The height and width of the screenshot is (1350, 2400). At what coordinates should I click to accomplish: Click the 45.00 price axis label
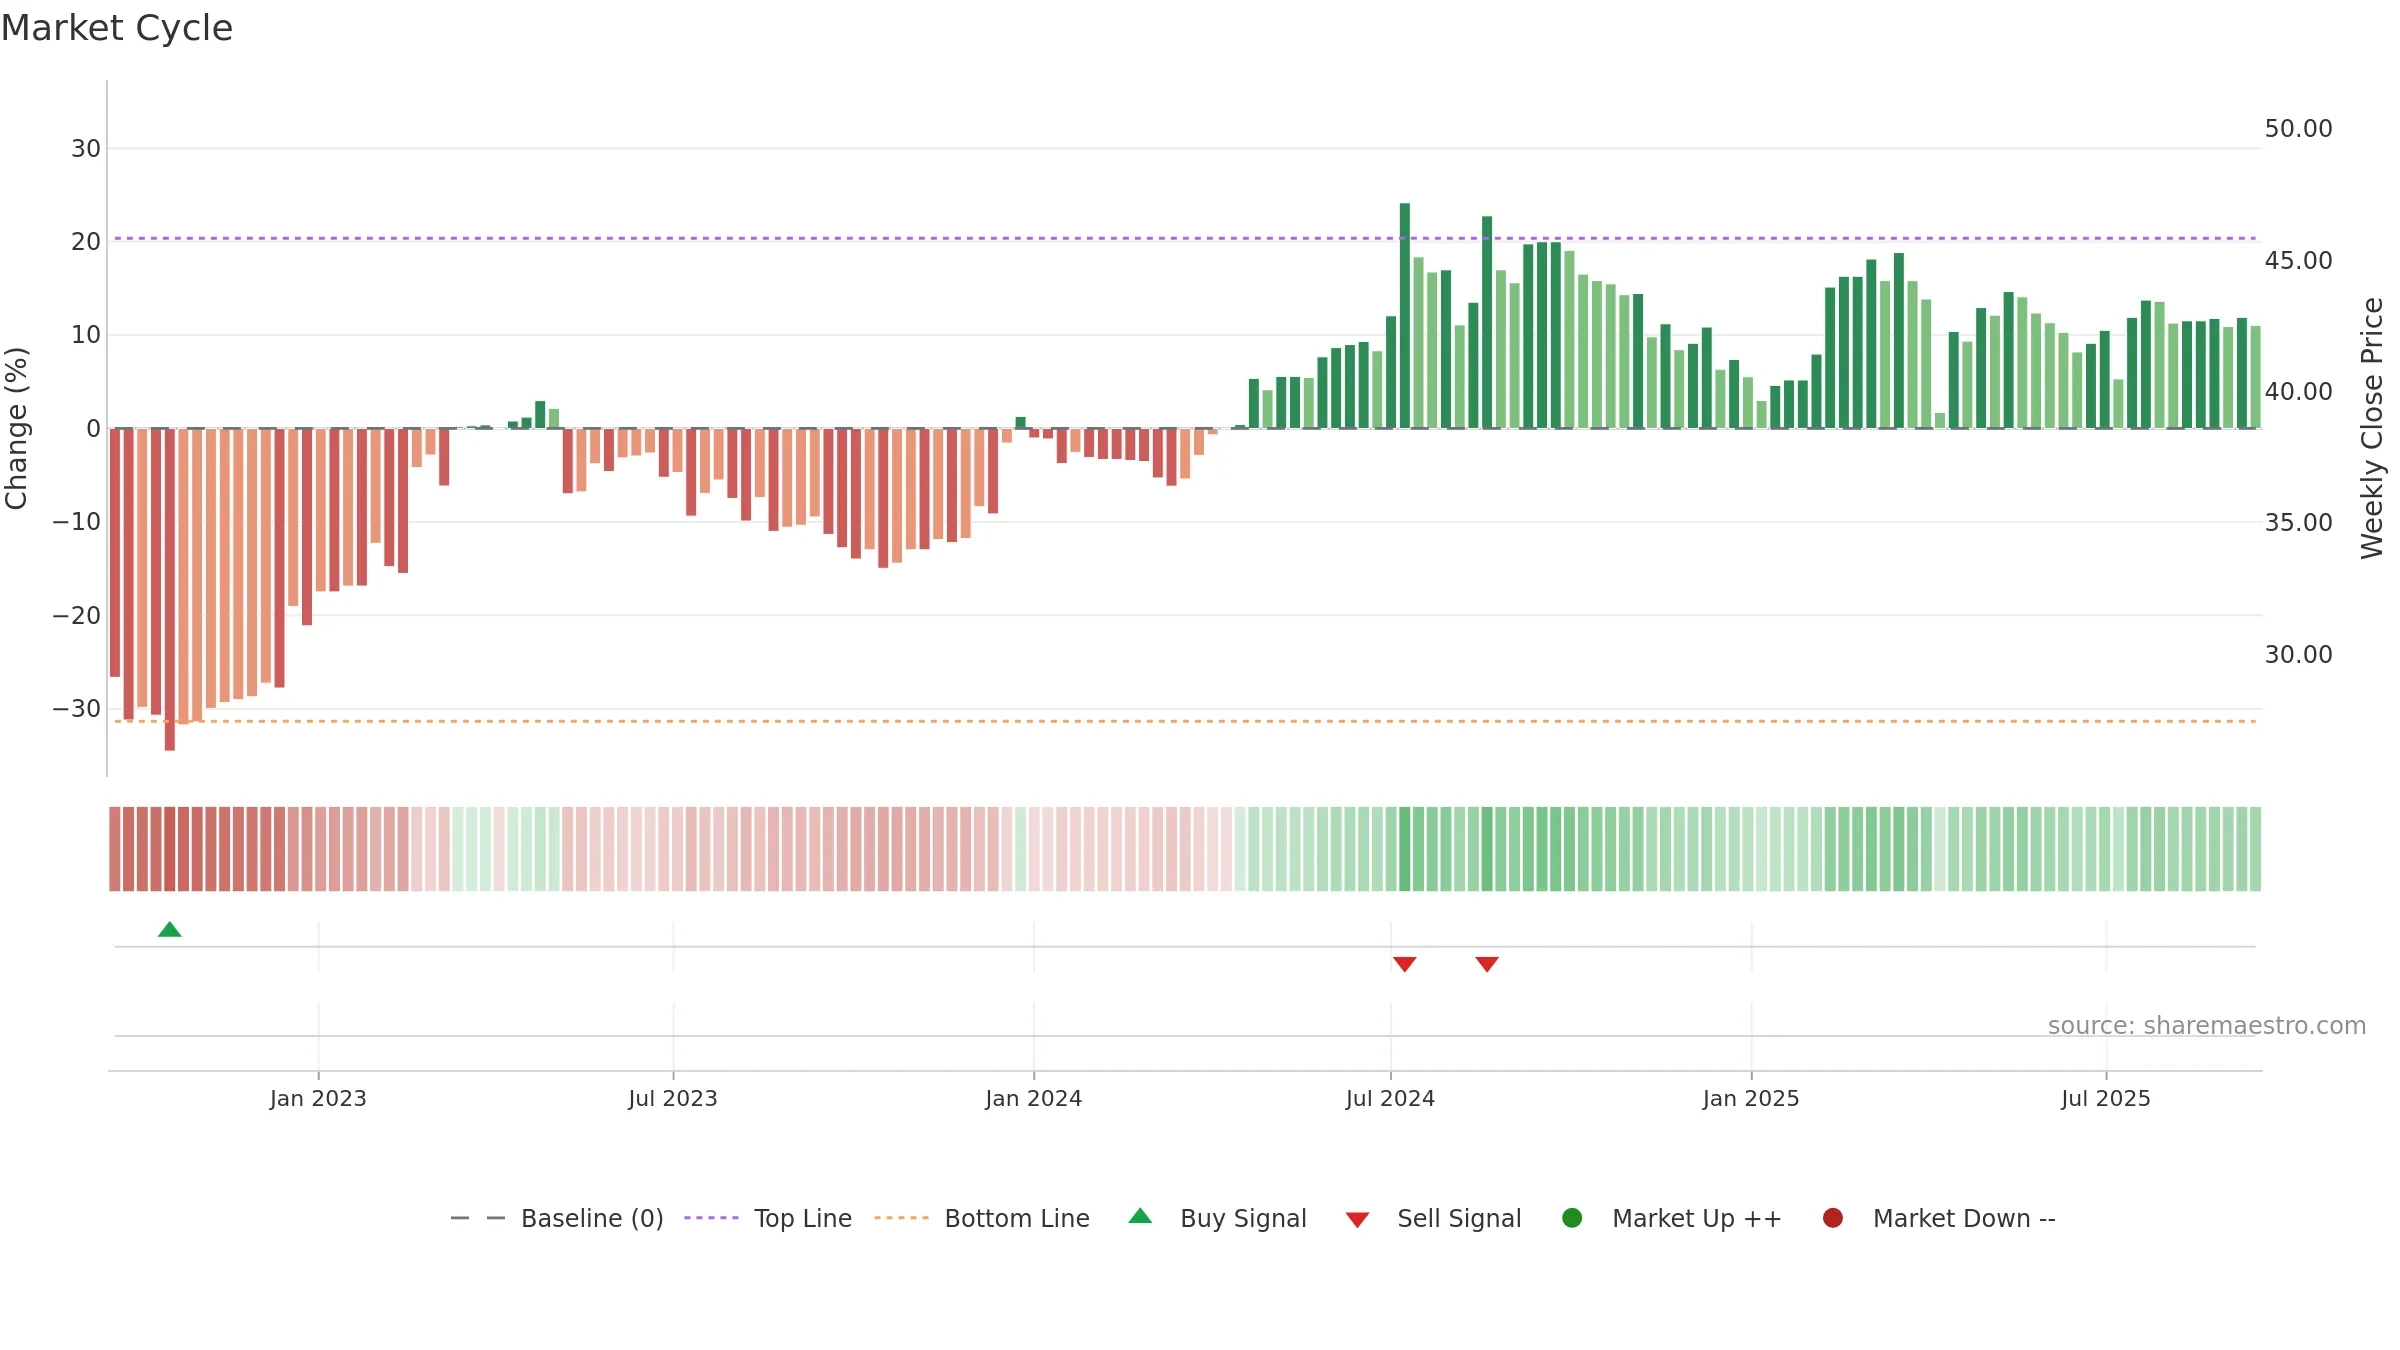[2298, 260]
